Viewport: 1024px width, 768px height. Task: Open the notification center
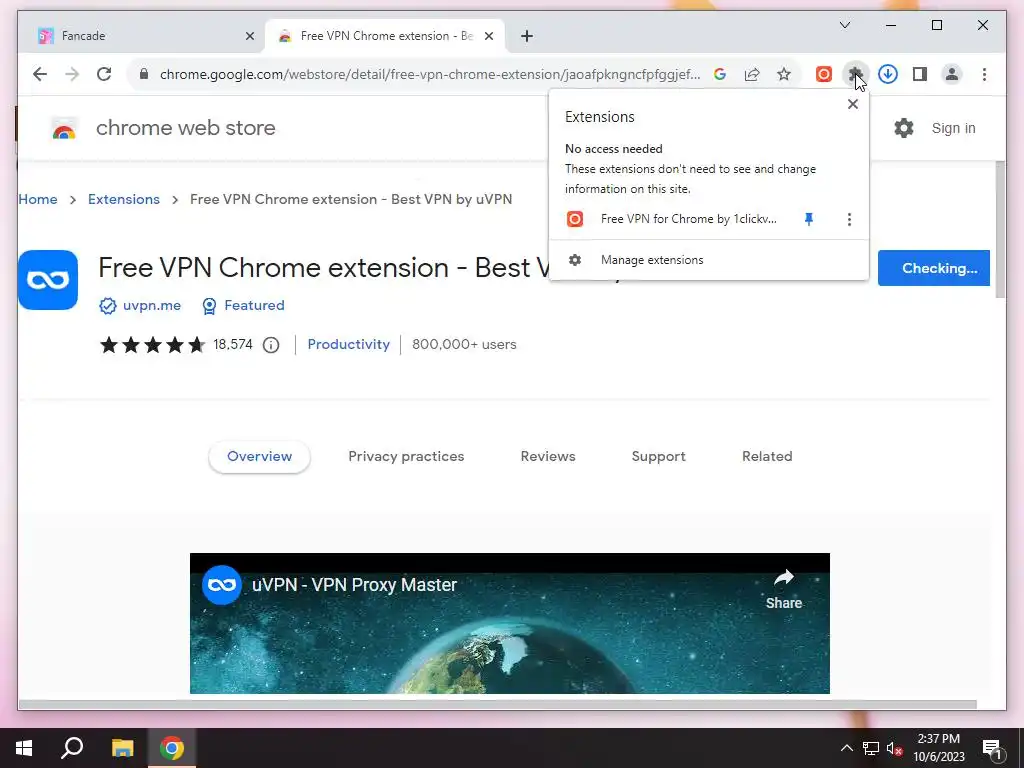click(993, 748)
